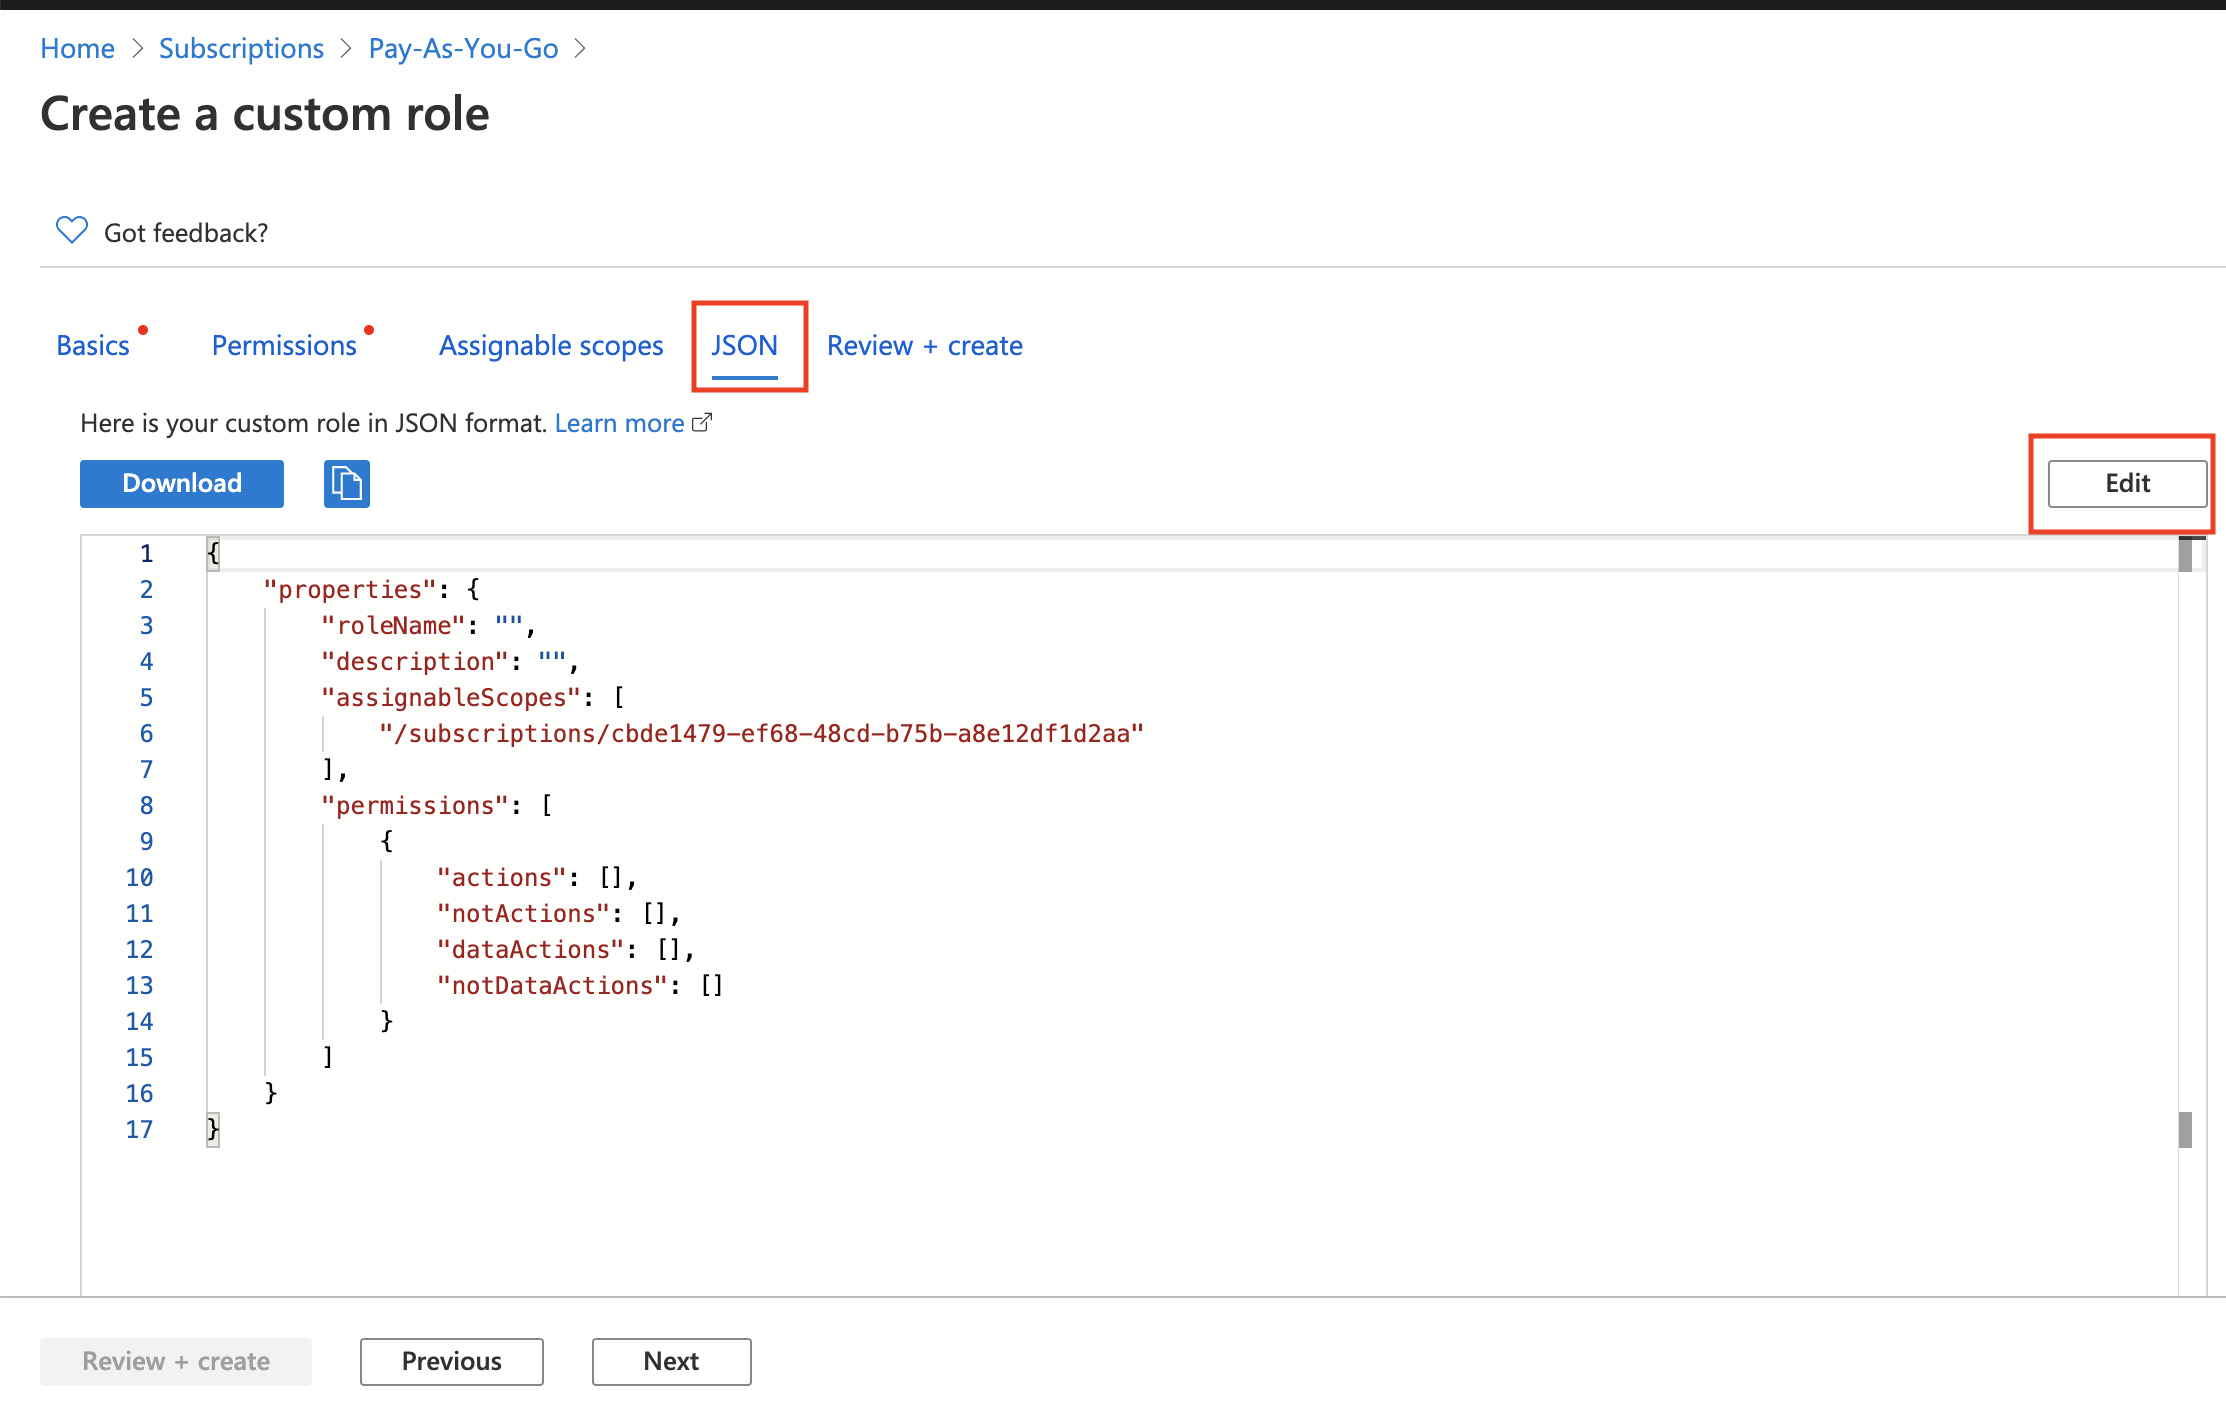Navigate to Home via the breadcrumb
The image size is (2226, 1404).
[x=77, y=48]
